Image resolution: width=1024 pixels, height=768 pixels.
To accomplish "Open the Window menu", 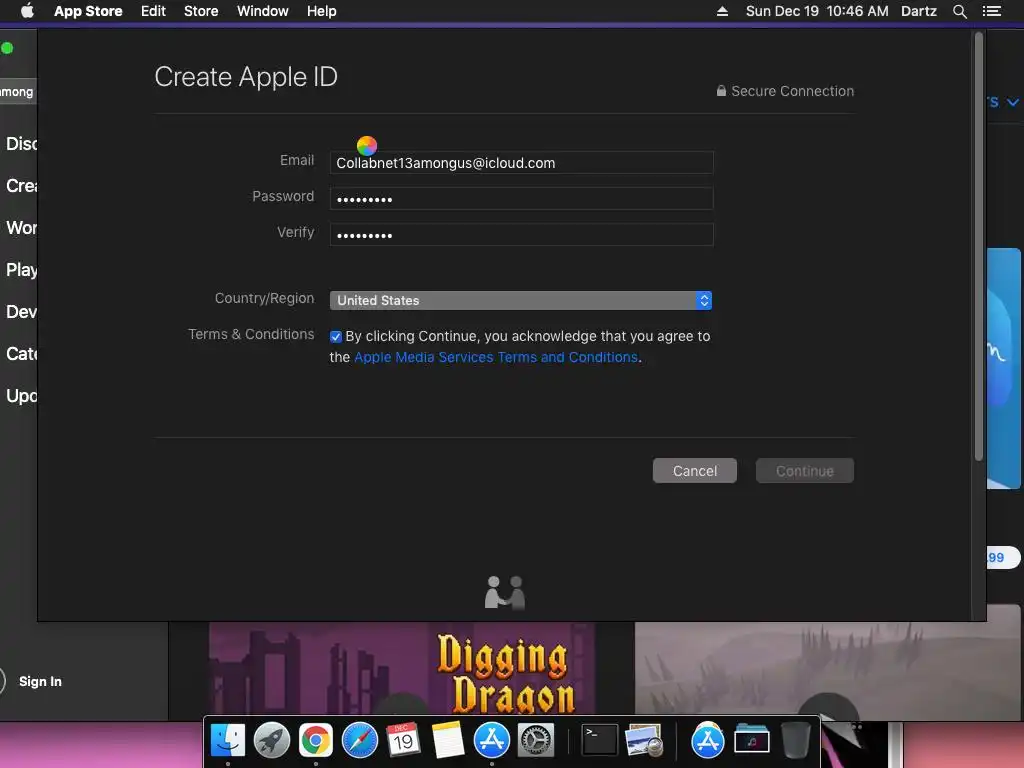I will pyautogui.click(x=263, y=11).
